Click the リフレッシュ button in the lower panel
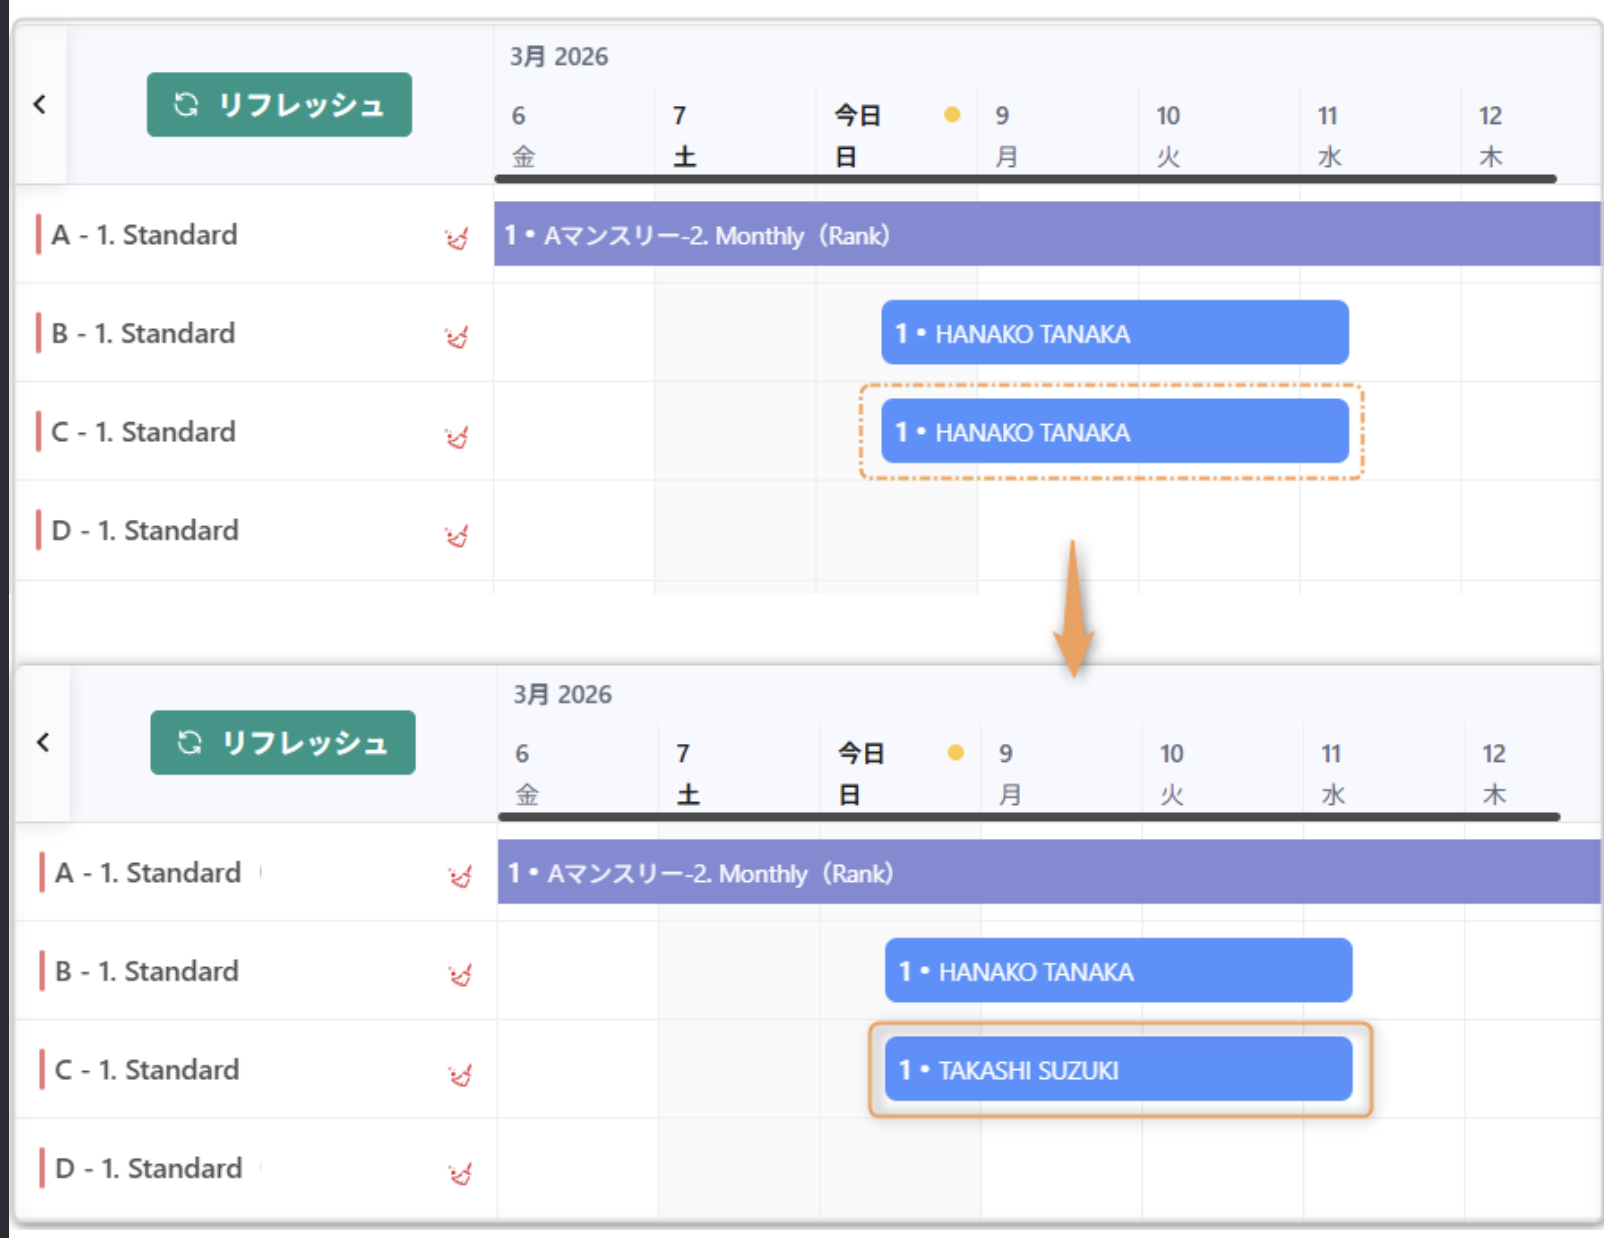Screen dimensions: 1604x1238 (283, 742)
